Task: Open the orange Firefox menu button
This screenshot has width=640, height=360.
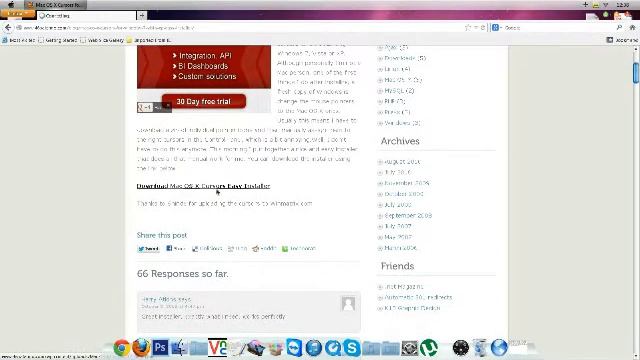Action: pos(17,14)
